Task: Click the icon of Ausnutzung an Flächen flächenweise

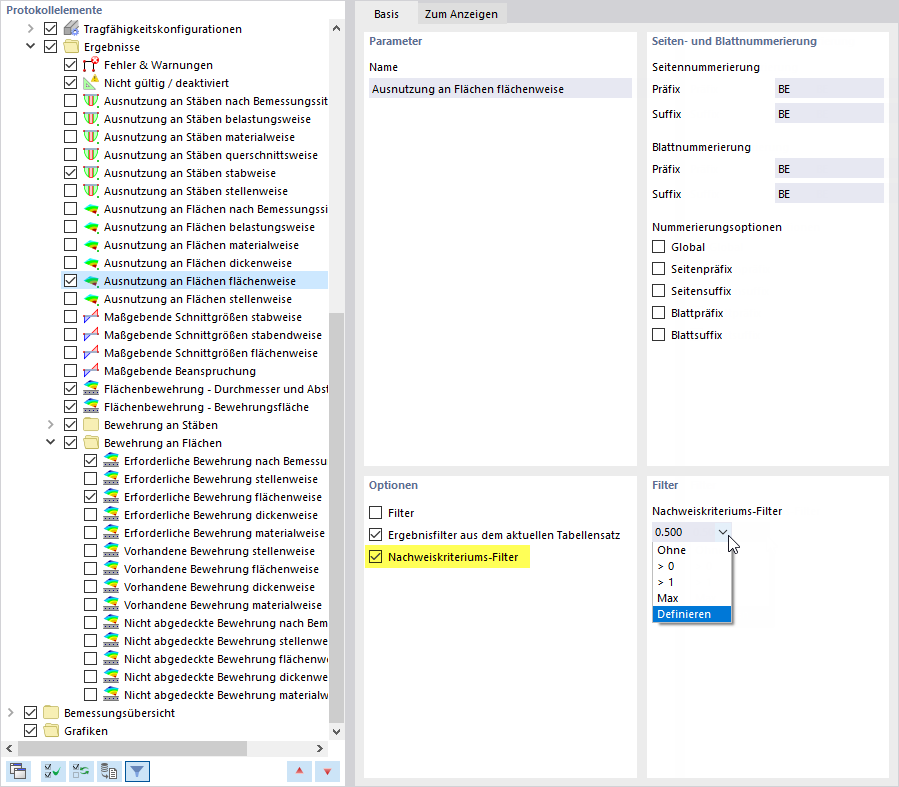Action: 91,281
